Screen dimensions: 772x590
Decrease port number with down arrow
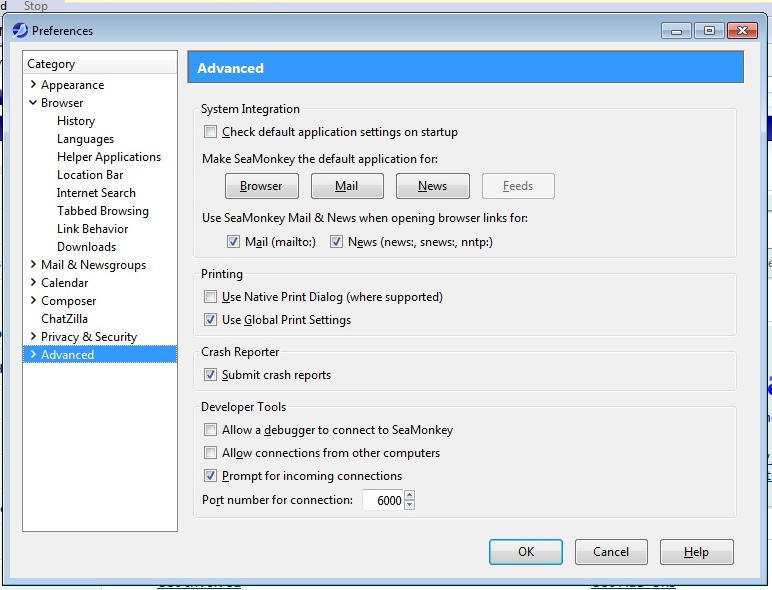410,505
